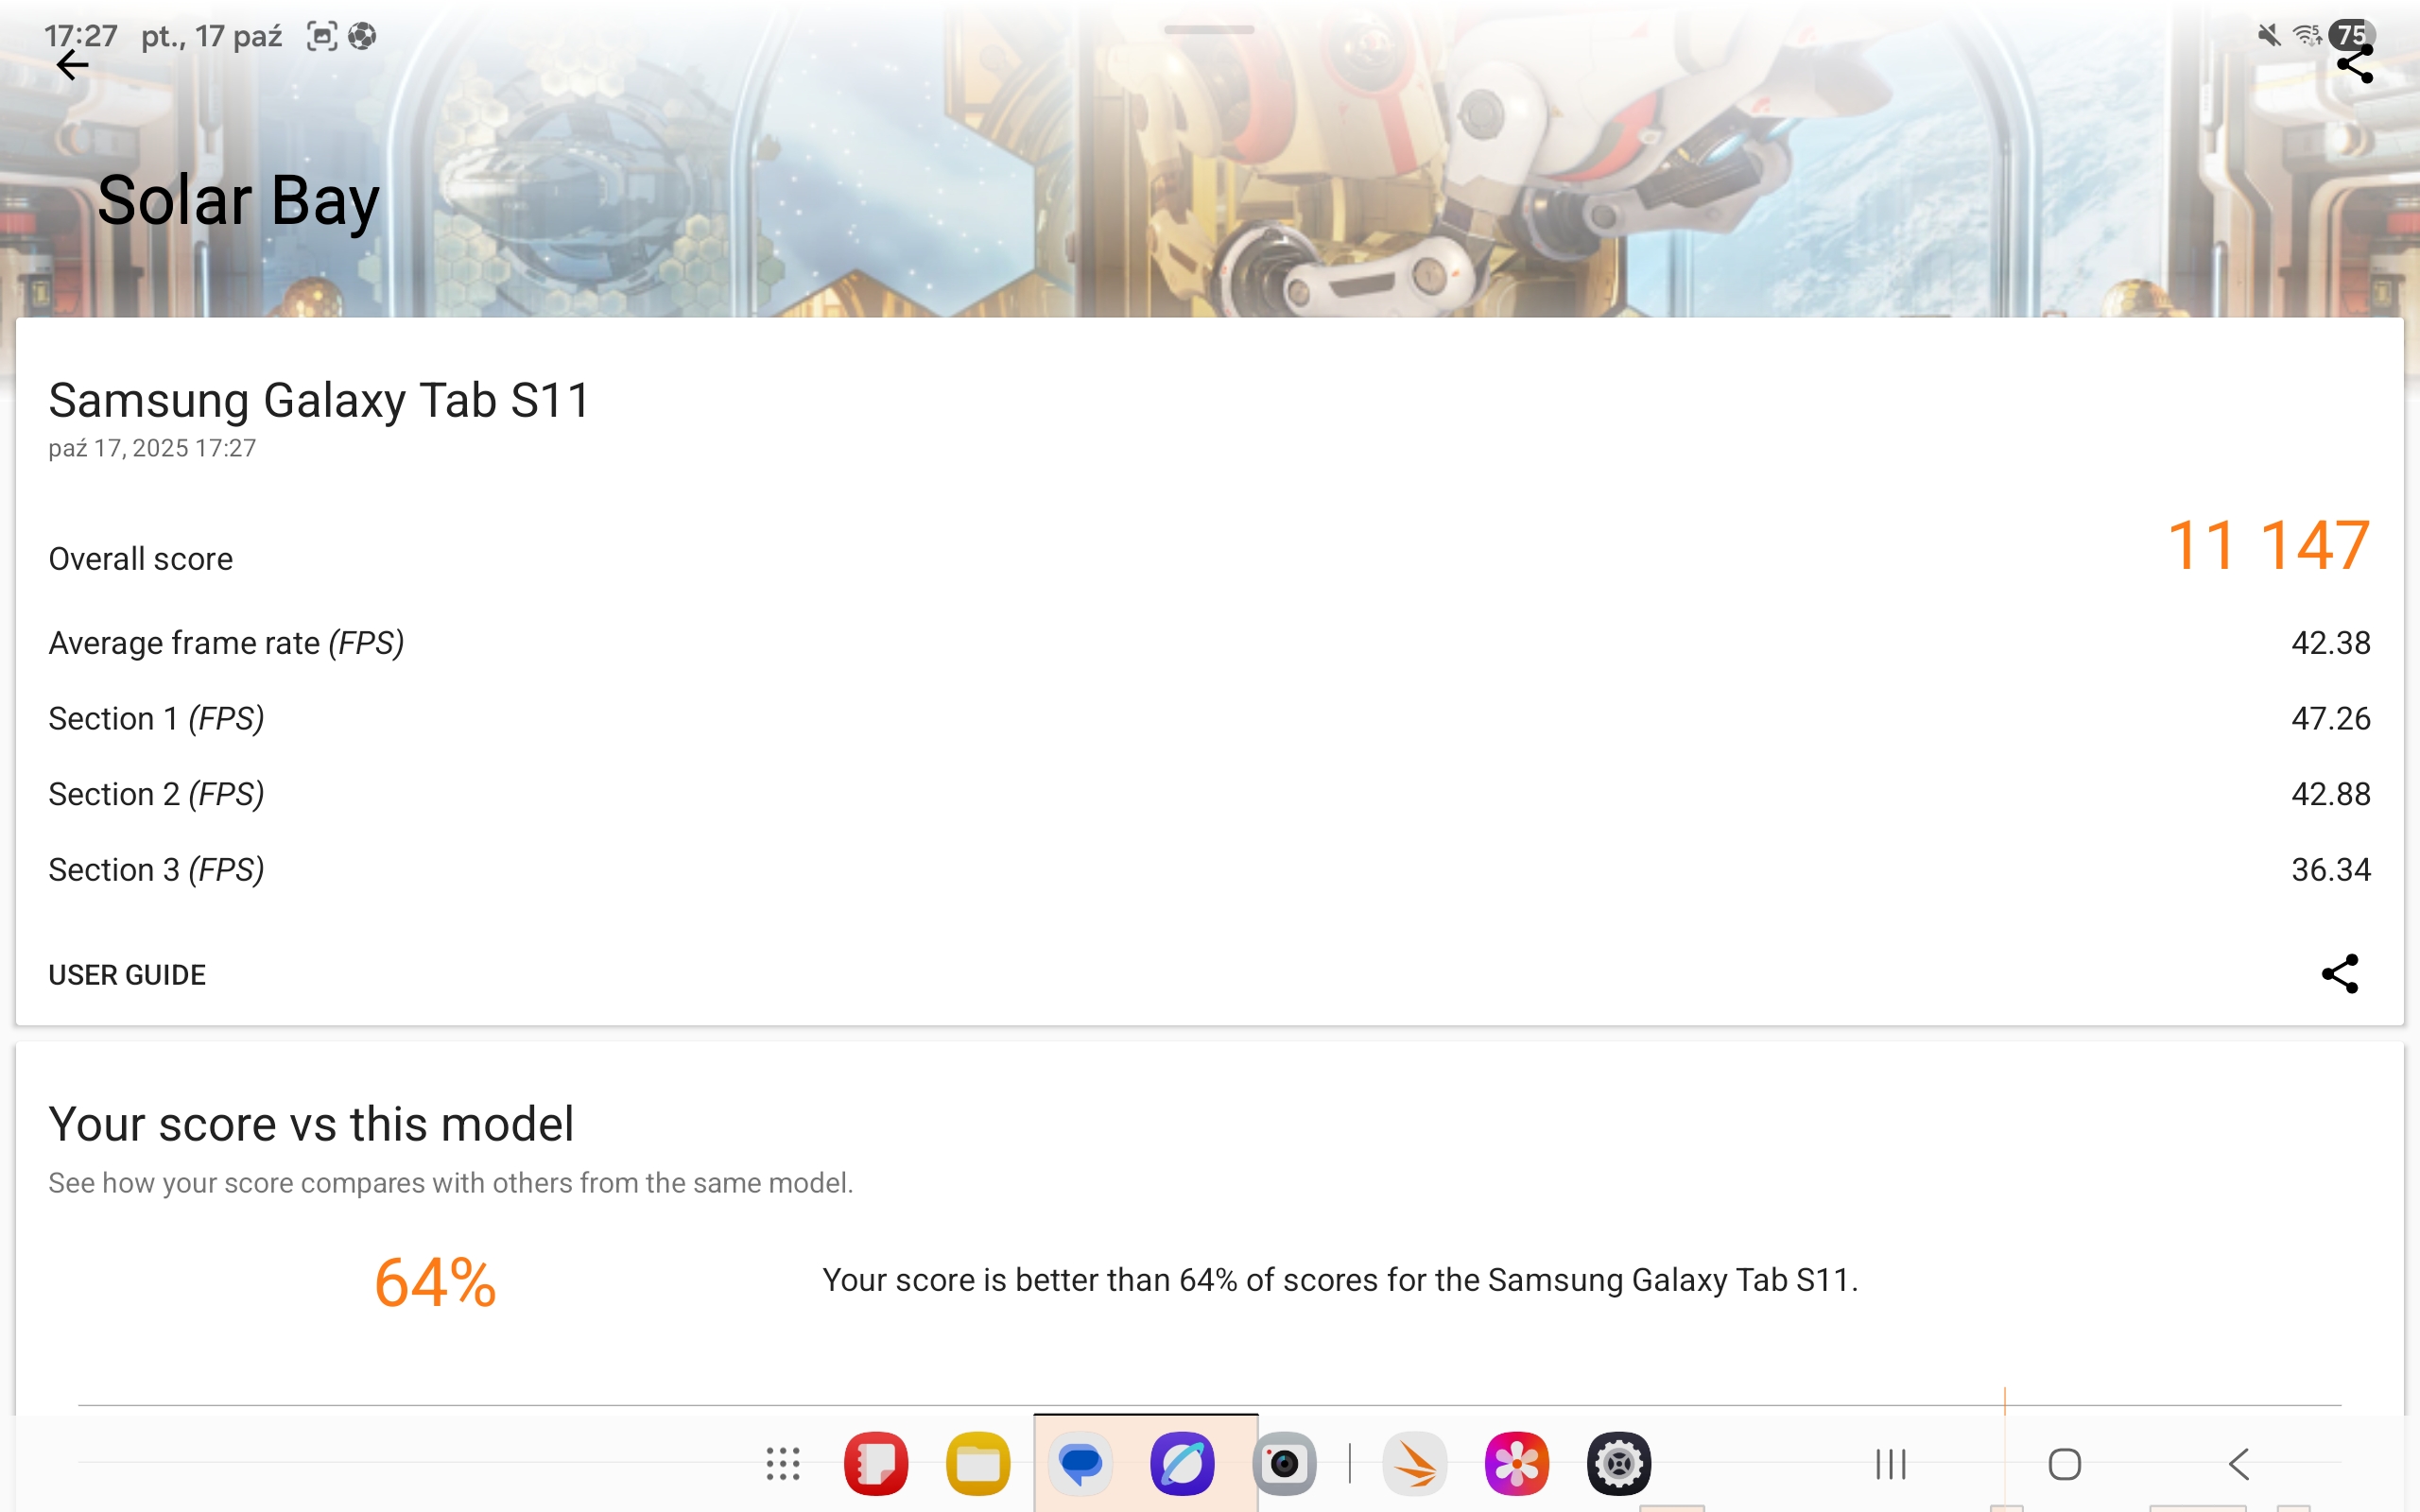This screenshot has width=2420, height=1512.
Task: Tap the share icon in the top right
Action: click(2355, 65)
